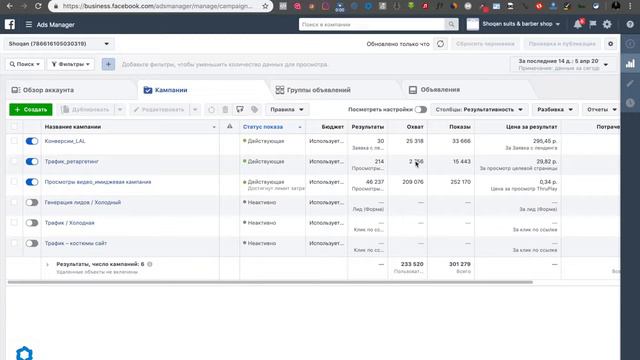Open the help question mark icon
Image resolution: width=640 pixels, height=360 pixels.
630,24
